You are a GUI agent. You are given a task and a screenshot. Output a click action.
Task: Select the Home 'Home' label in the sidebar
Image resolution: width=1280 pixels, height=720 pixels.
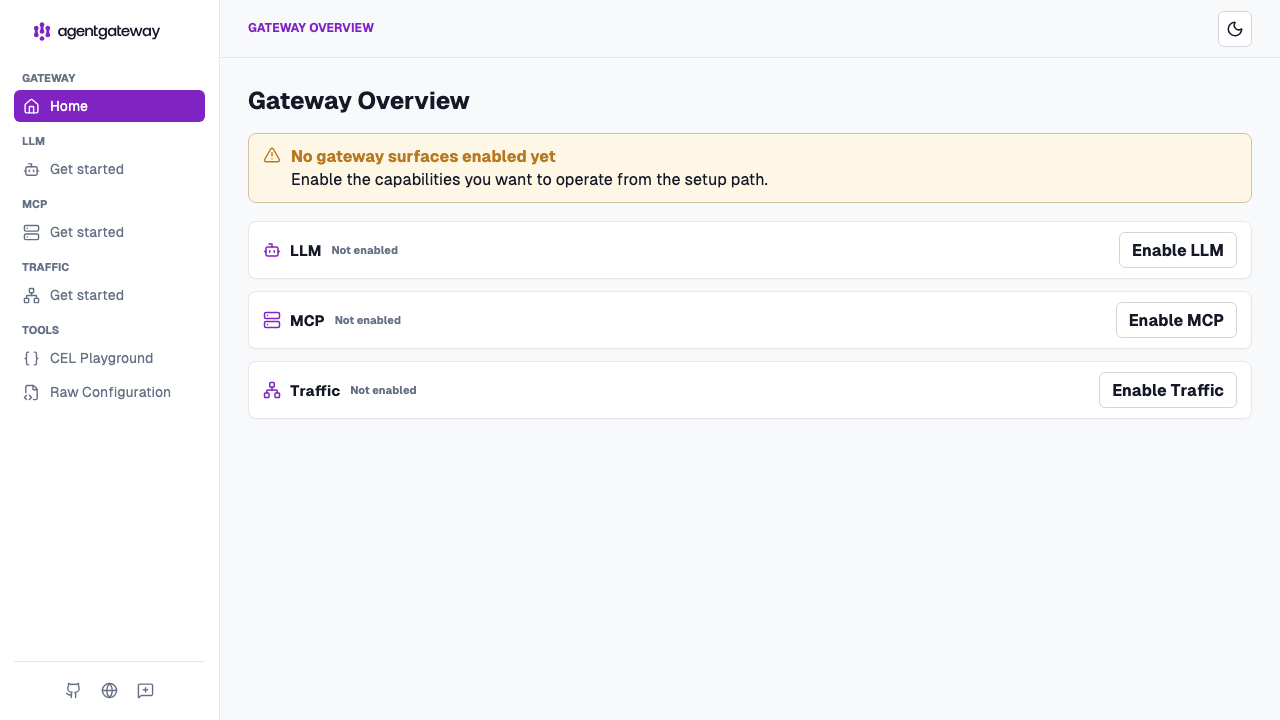pos(69,106)
